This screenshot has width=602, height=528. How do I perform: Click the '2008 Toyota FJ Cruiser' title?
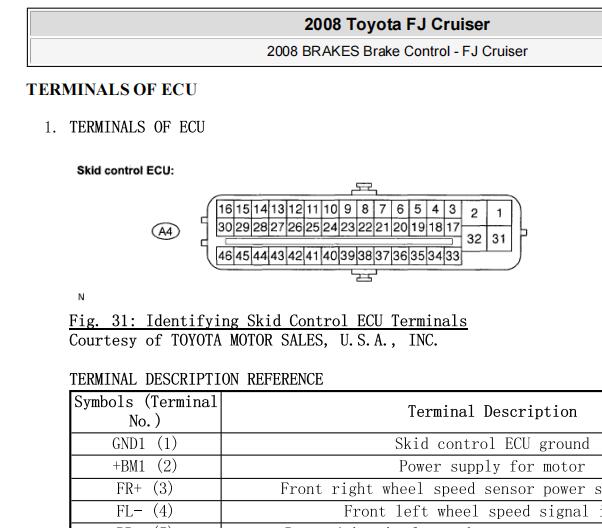pos(397,24)
